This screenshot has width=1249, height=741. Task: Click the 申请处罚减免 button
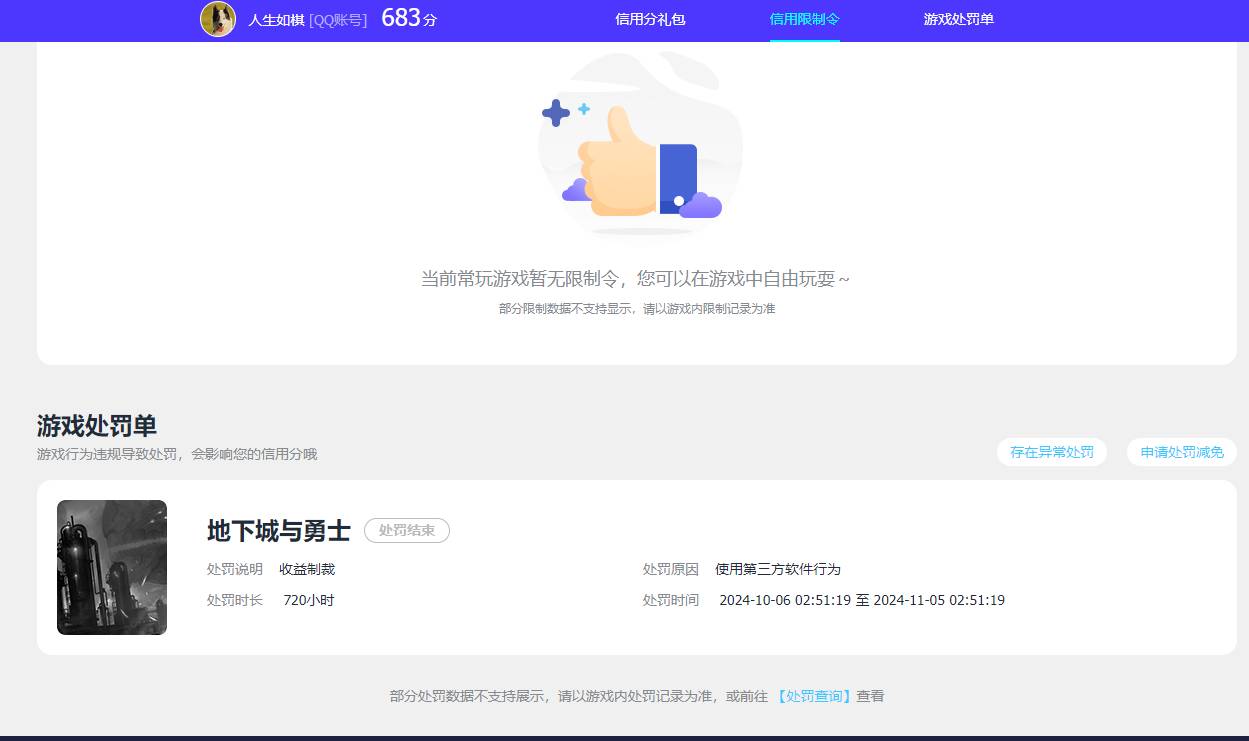pos(1181,452)
